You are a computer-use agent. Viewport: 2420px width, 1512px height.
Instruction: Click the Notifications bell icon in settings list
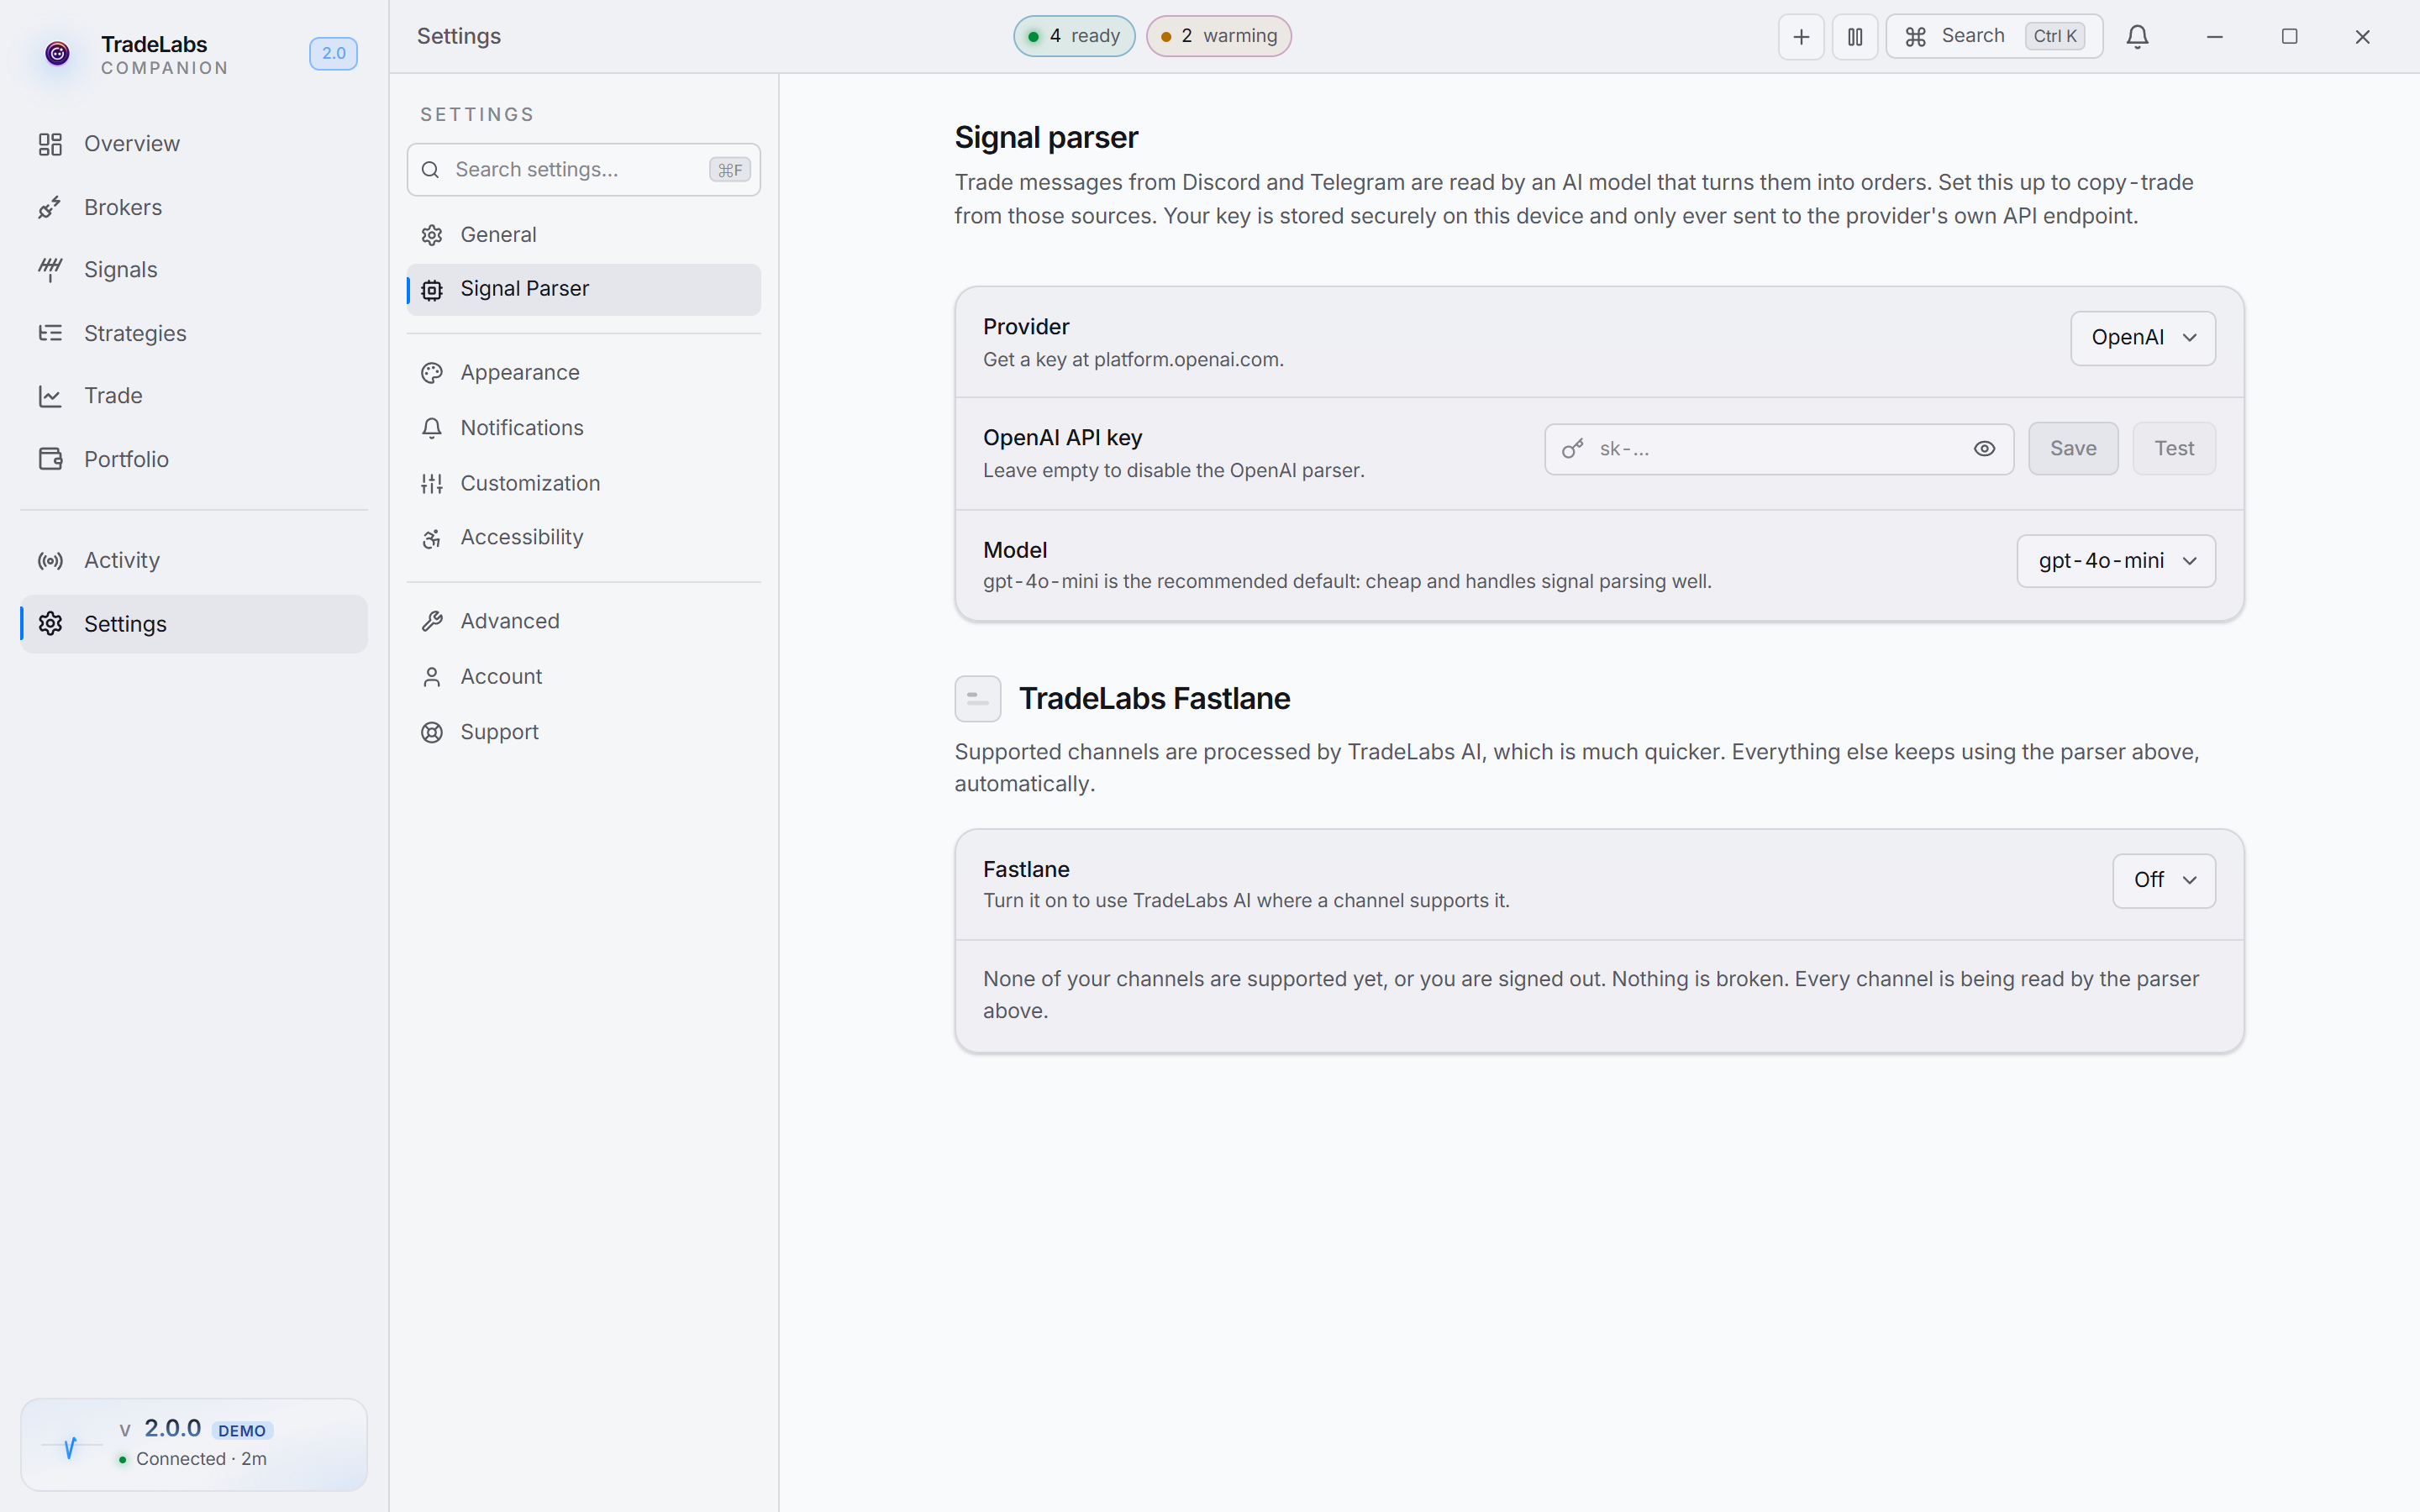point(432,428)
